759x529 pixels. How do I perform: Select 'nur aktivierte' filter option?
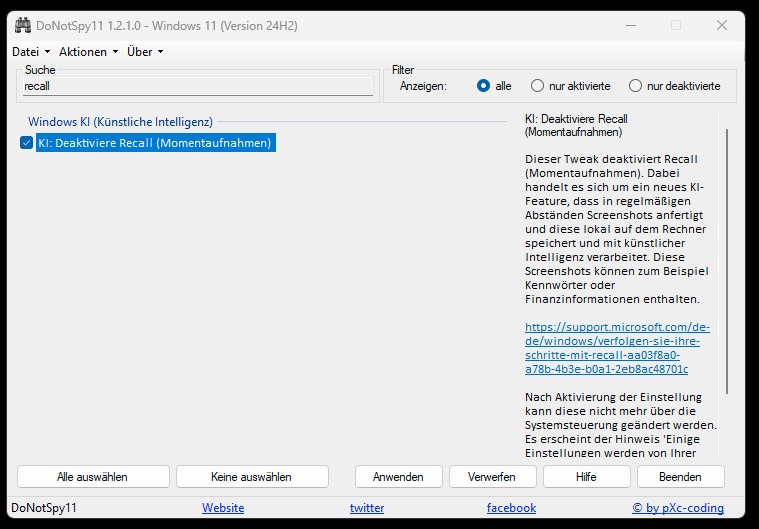pyautogui.click(x=537, y=86)
